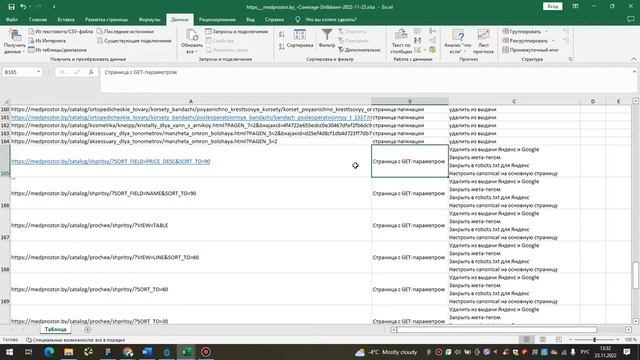
Task: Open the Таблица sheet tab
Action: point(56,329)
